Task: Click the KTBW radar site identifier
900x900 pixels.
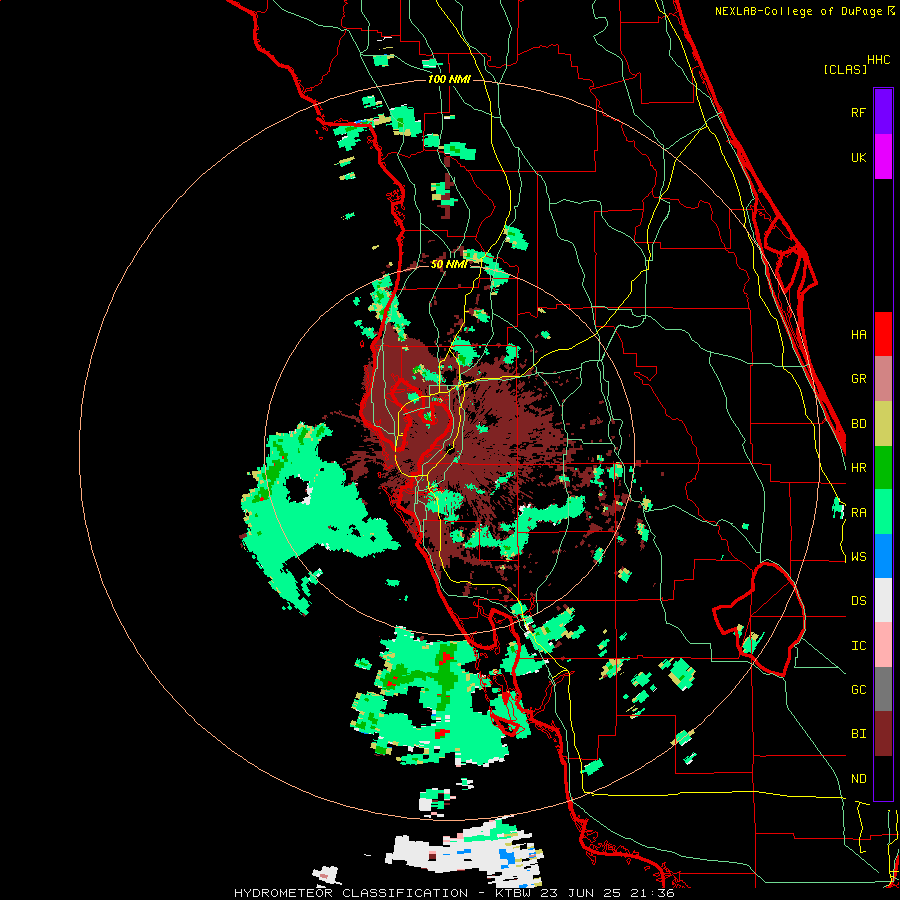Action: (x=512, y=893)
